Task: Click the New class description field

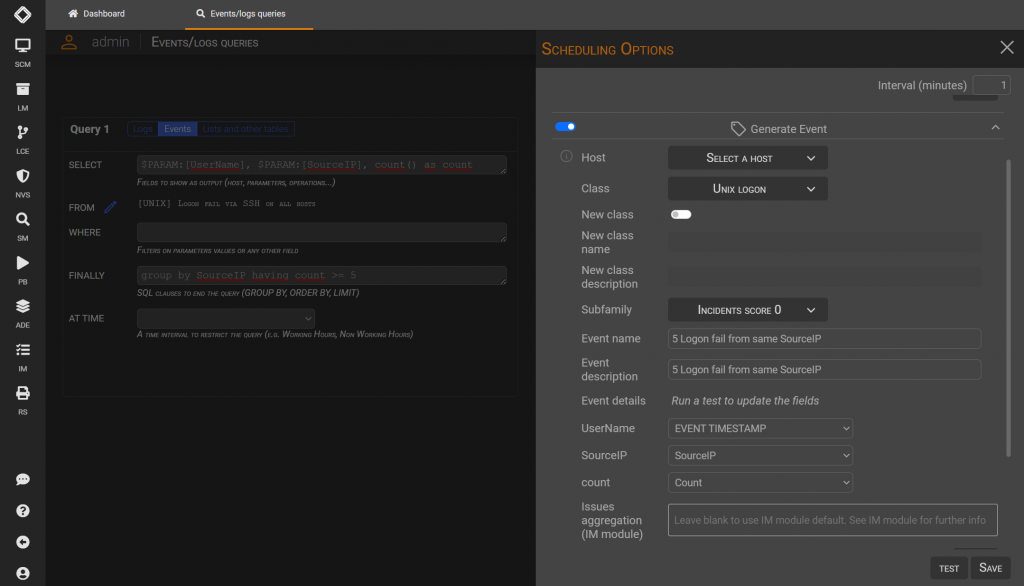Action: tap(824, 277)
